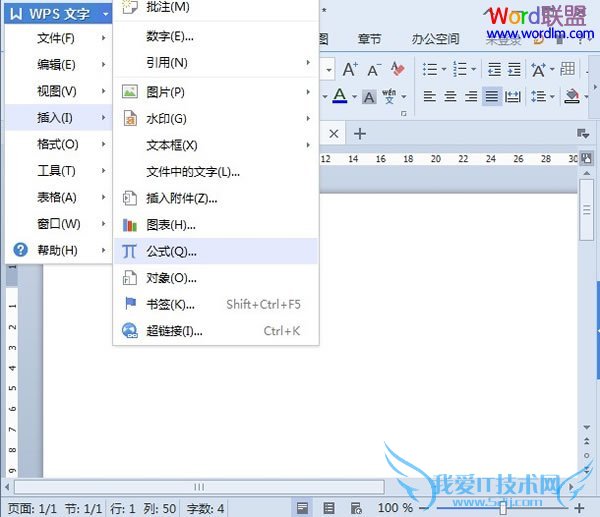Close the current document tab

pos(334,134)
